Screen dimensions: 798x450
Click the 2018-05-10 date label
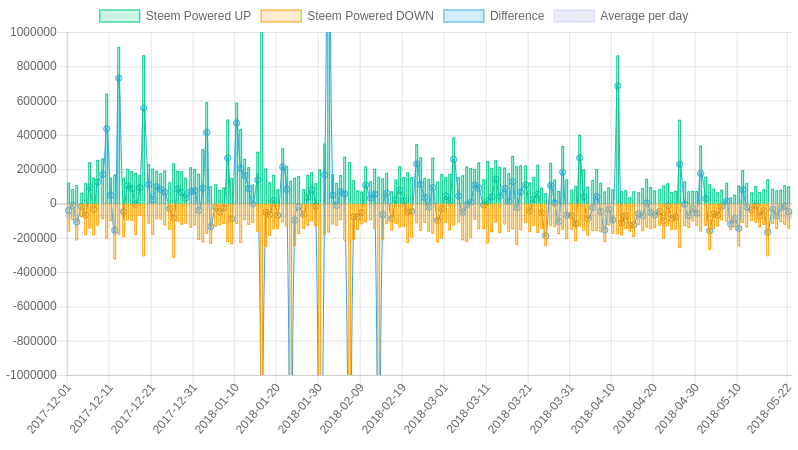point(719,409)
